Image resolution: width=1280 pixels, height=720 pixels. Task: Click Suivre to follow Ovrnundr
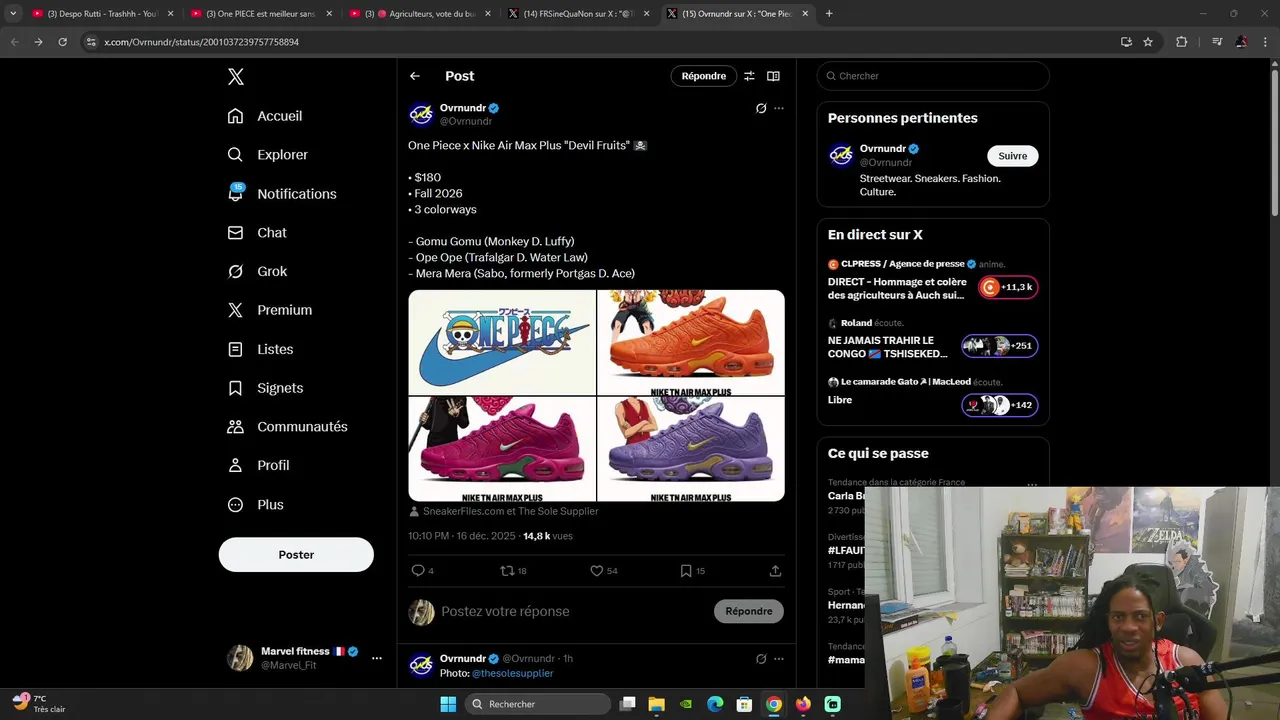point(1013,156)
